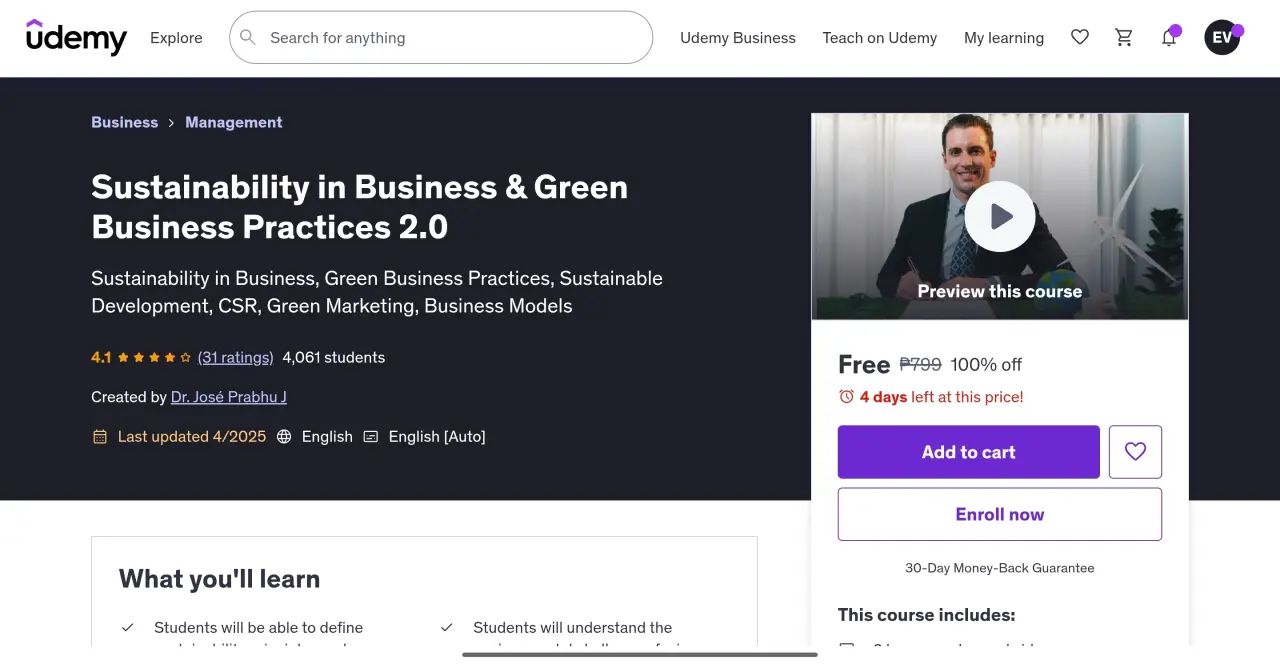Image resolution: width=1280 pixels, height=664 pixels.
Task: Click the Preview this course label
Action: coord(1000,292)
